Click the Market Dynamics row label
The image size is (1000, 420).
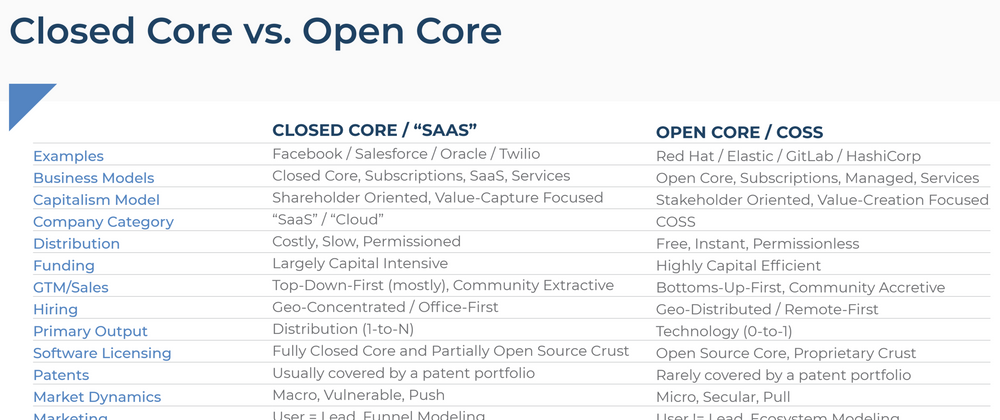(x=97, y=397)
